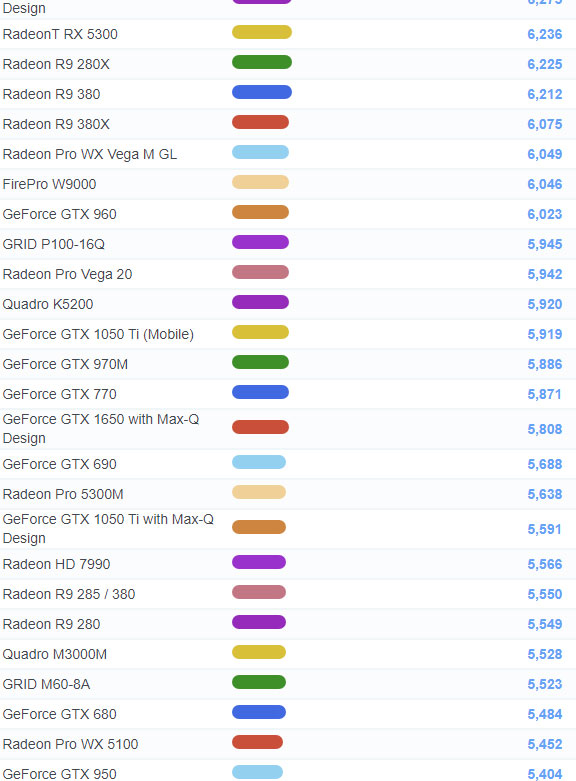Click the blue bar for Radeon R9 380
The image size is (576, 781).
pos(262,92)
